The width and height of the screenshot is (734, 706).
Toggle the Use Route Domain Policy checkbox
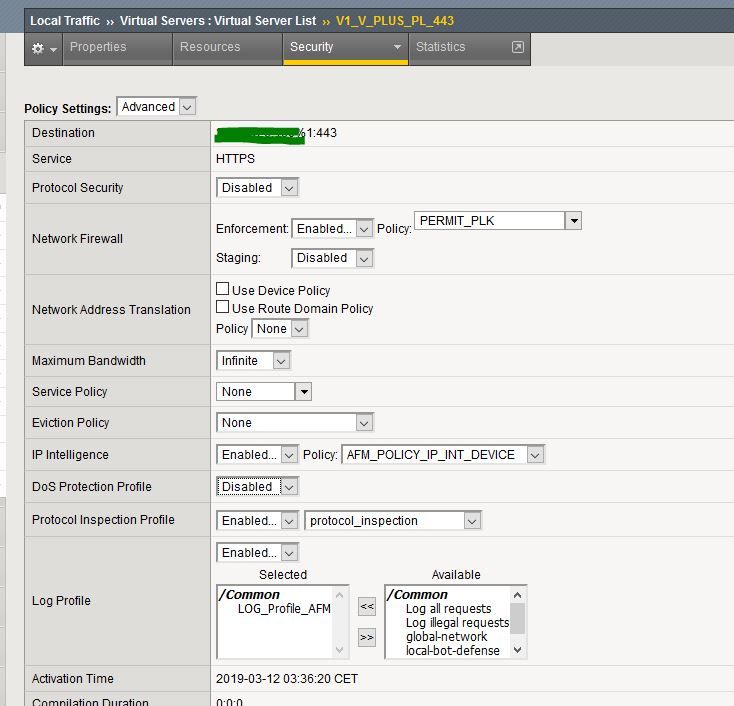[223, 308]
